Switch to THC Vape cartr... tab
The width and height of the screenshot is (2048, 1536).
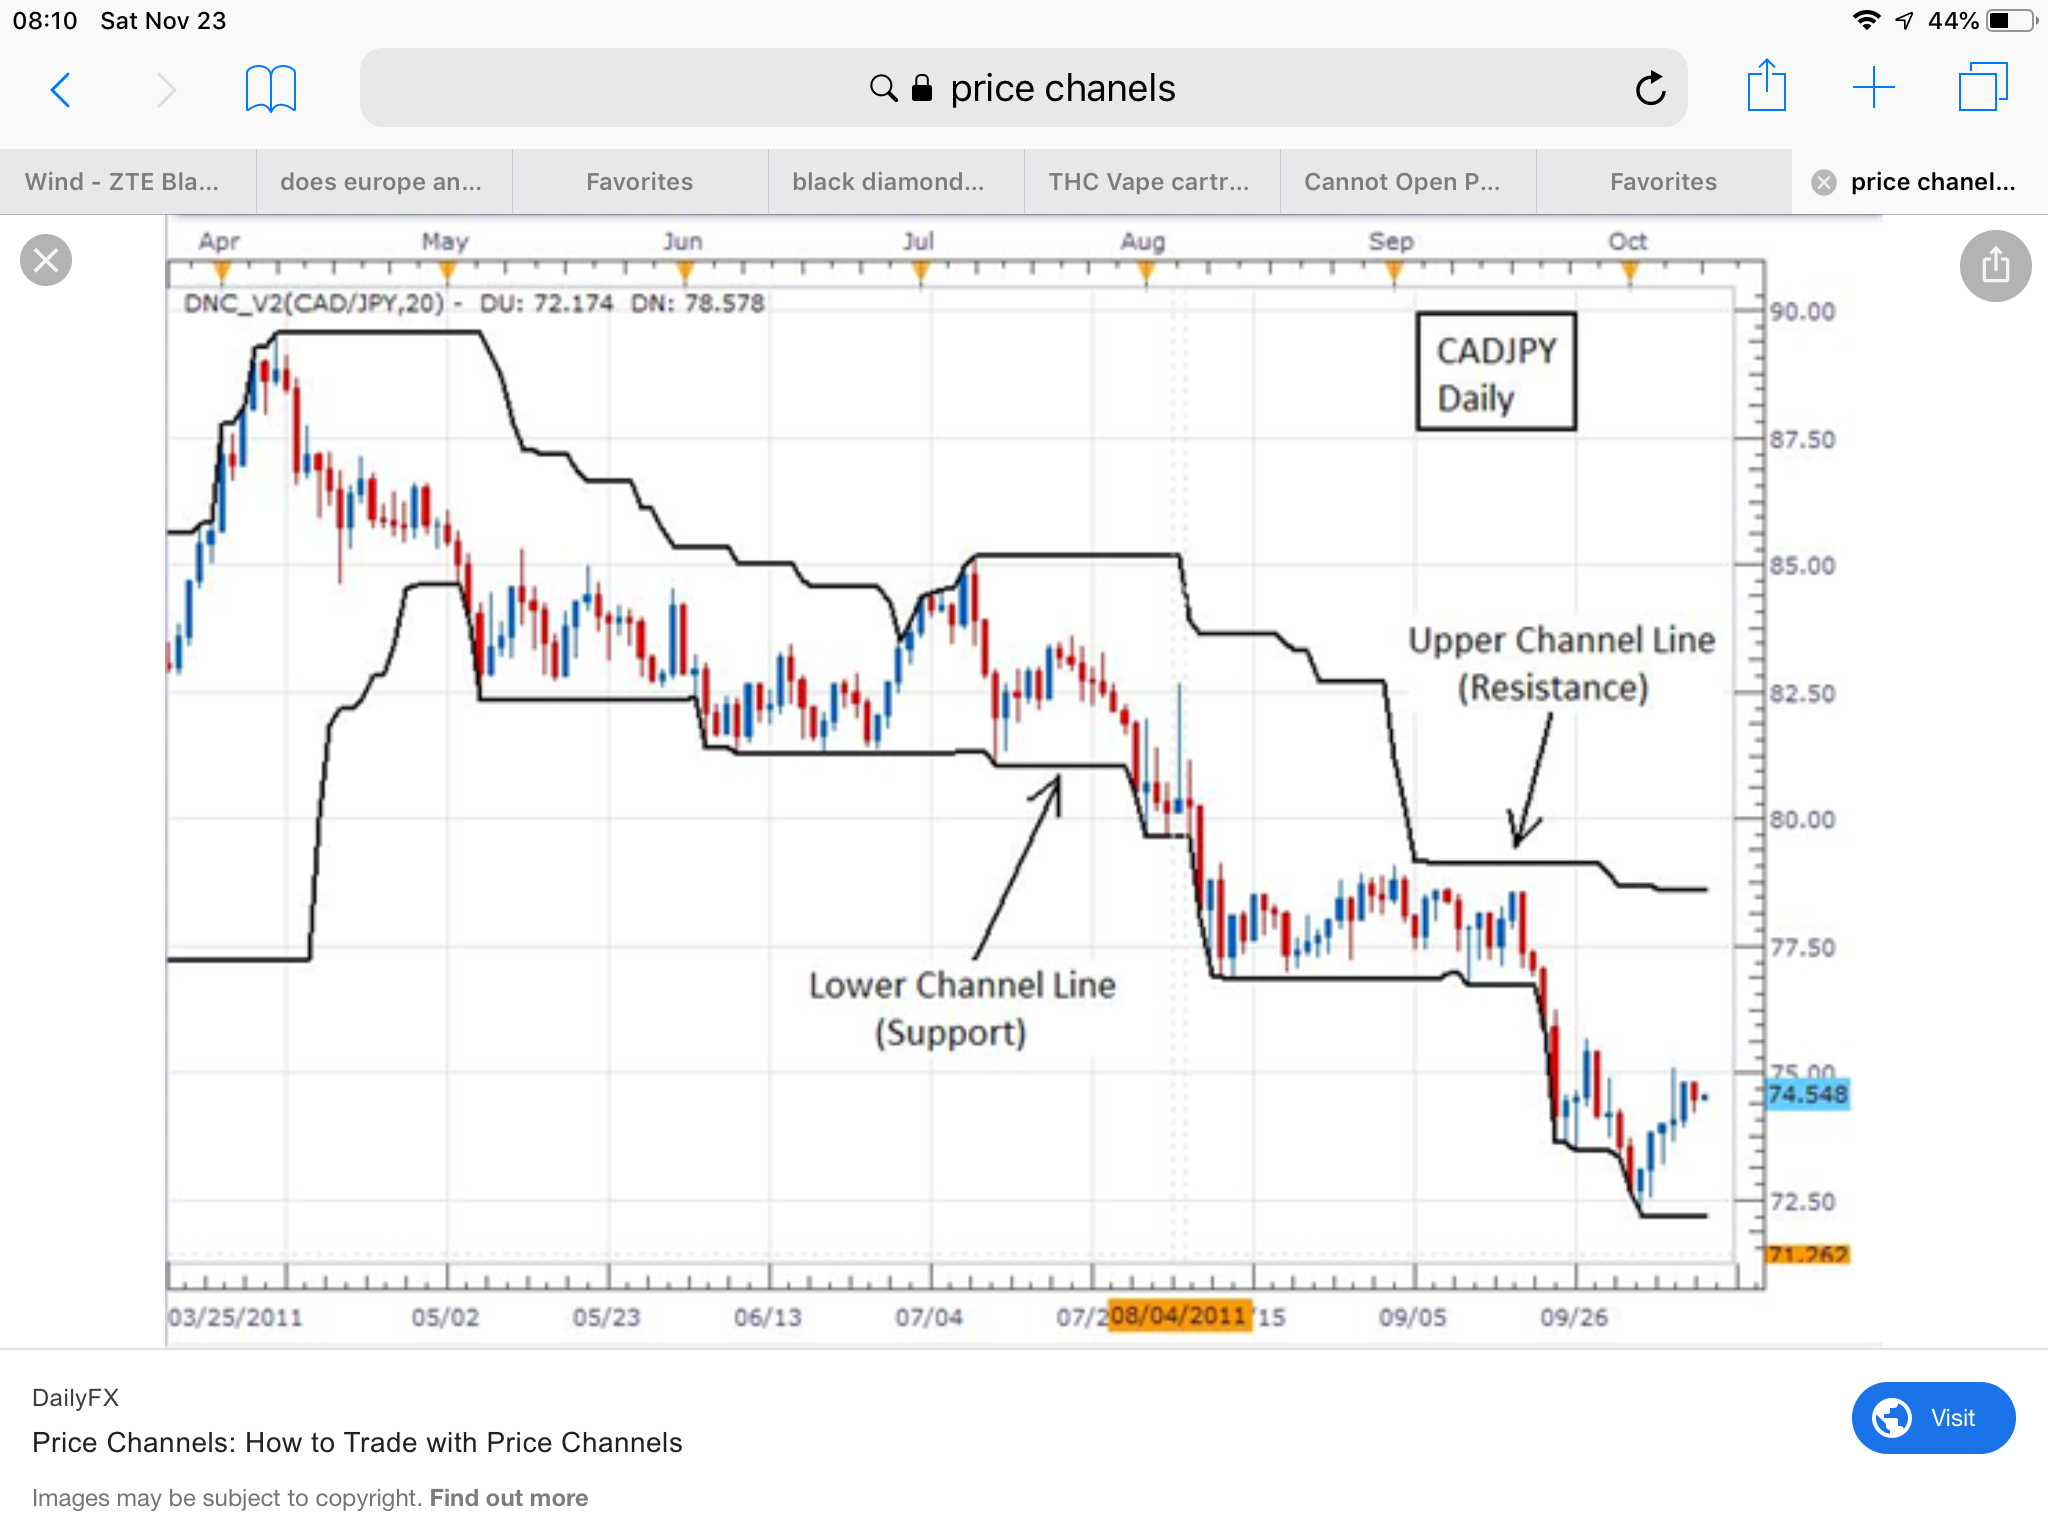point(1149,182)
